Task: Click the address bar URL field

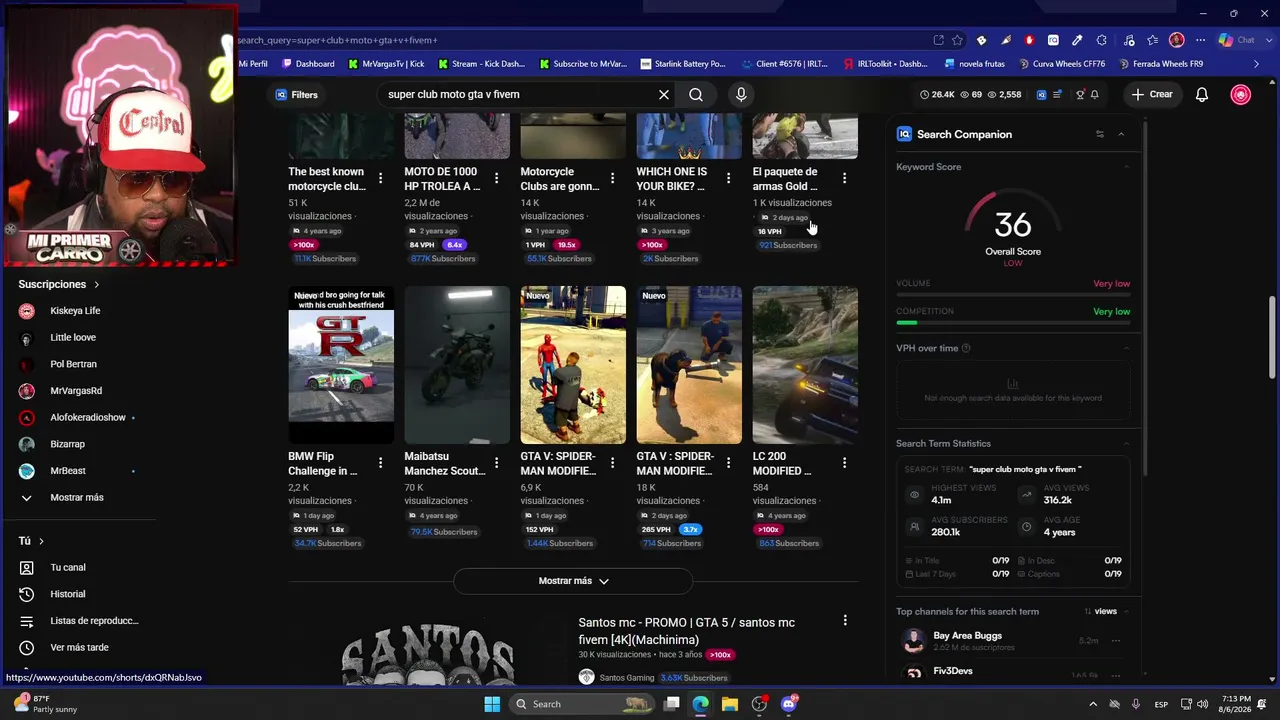Action: coord(580,40)
